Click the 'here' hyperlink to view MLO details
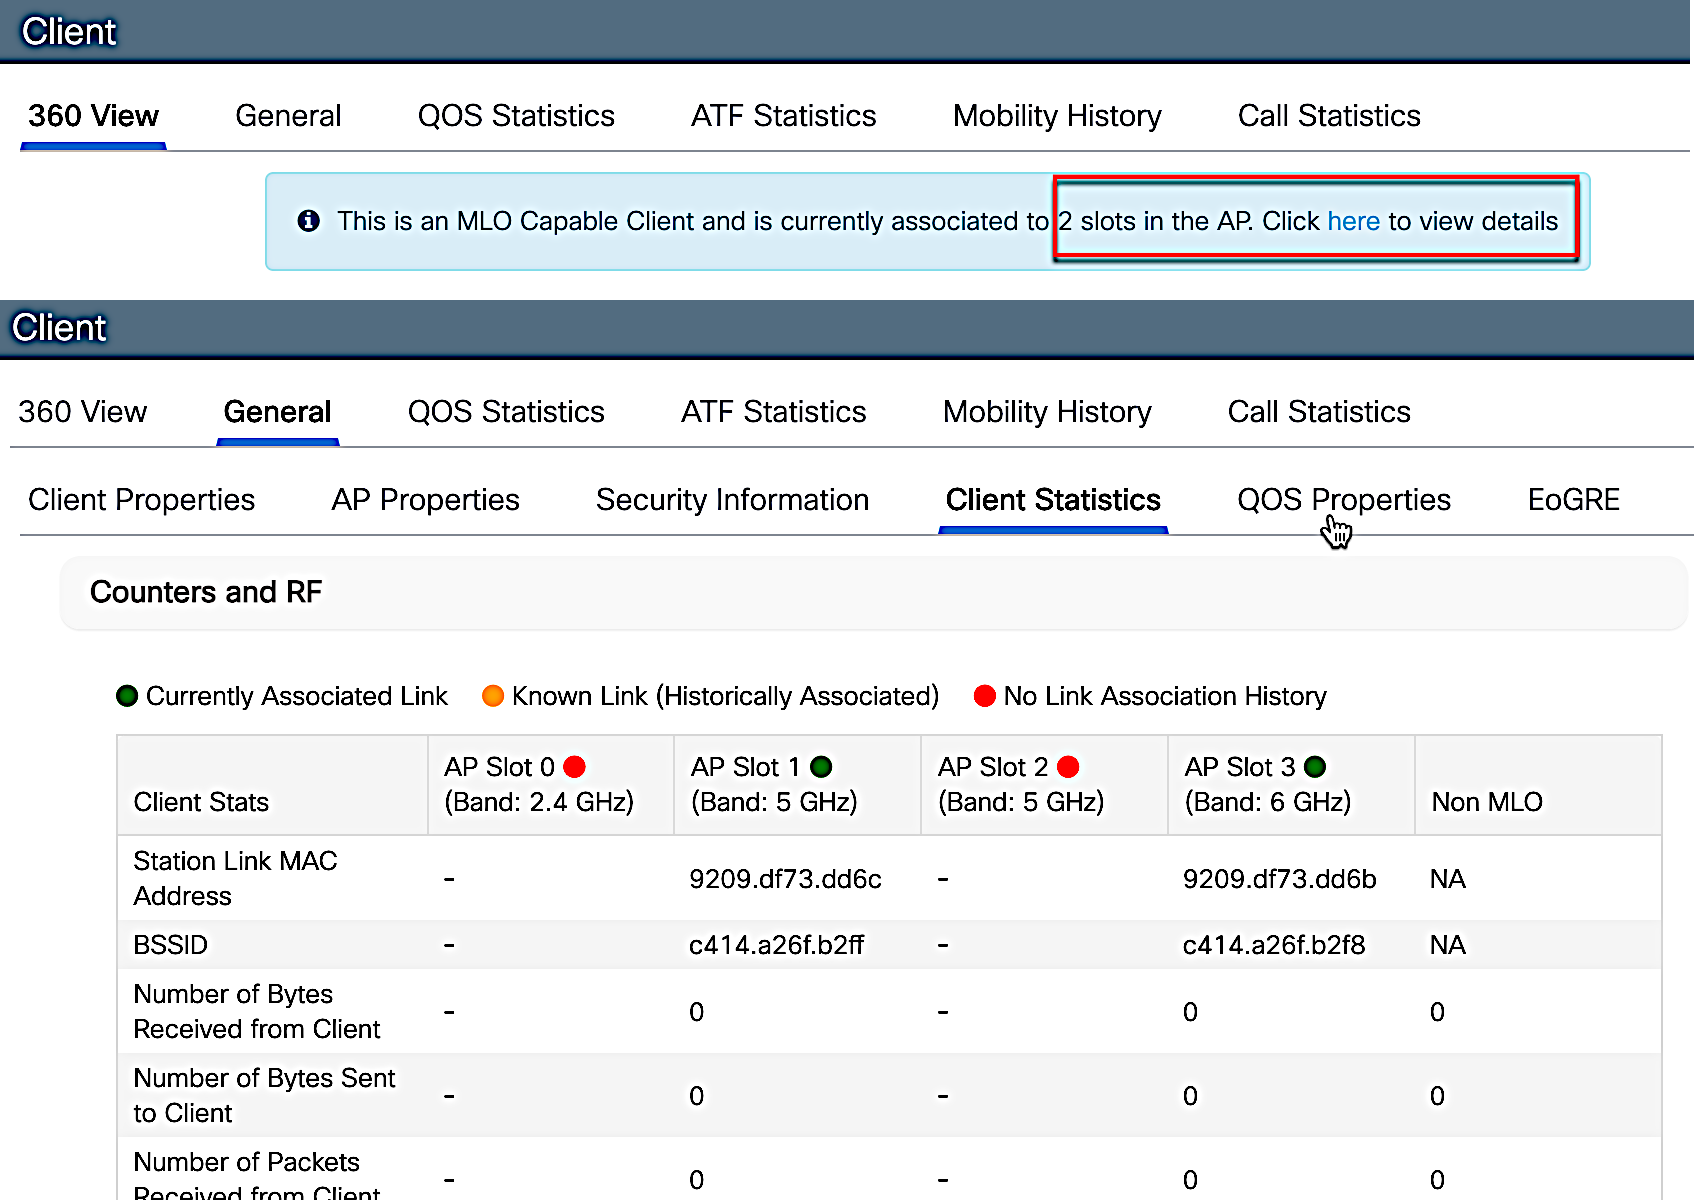Screen dimensions: 1694x1200 pyautogui.click(x=1354, y=221)
